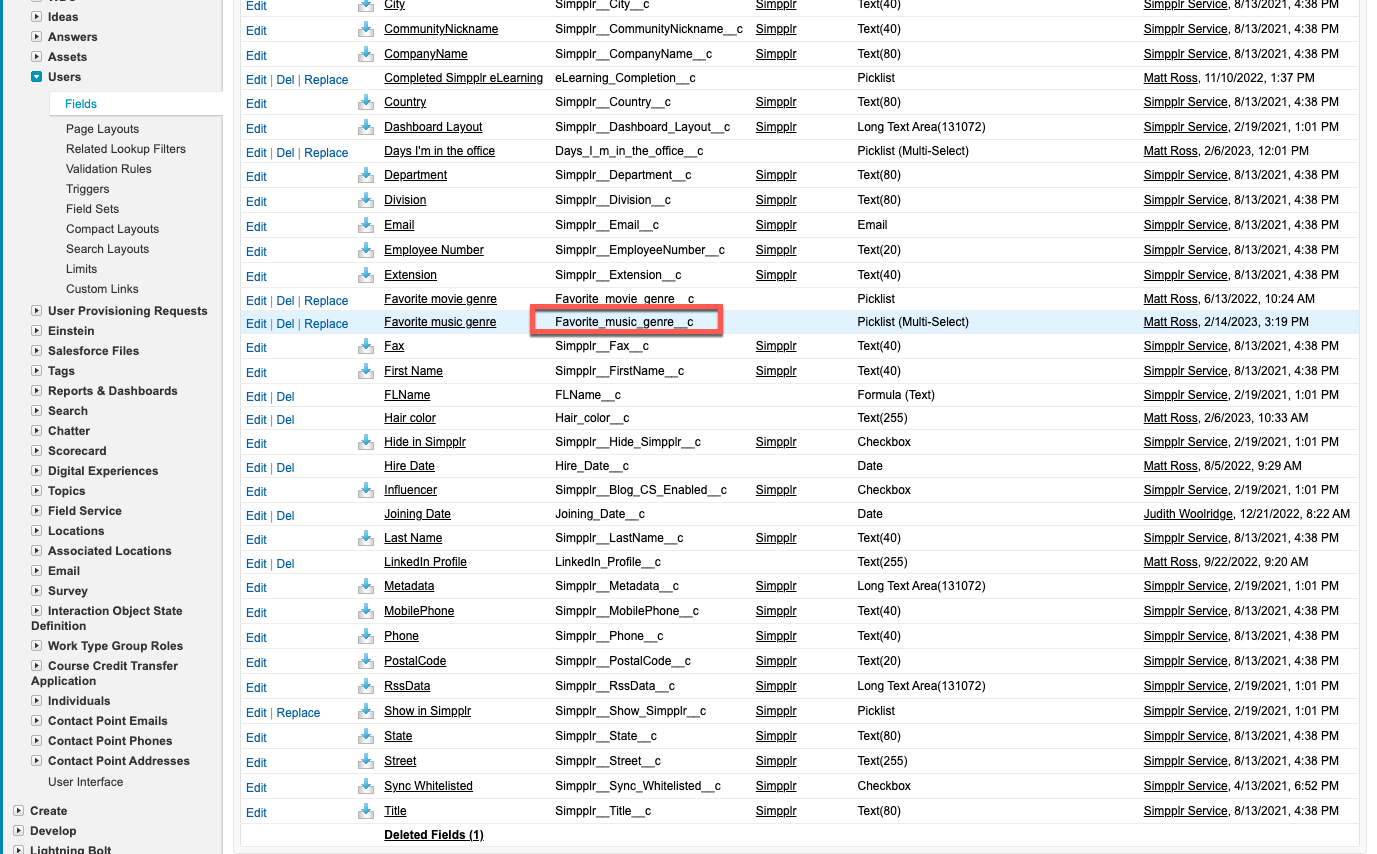Click the package icon in the PostalCode row

point(366,660)
